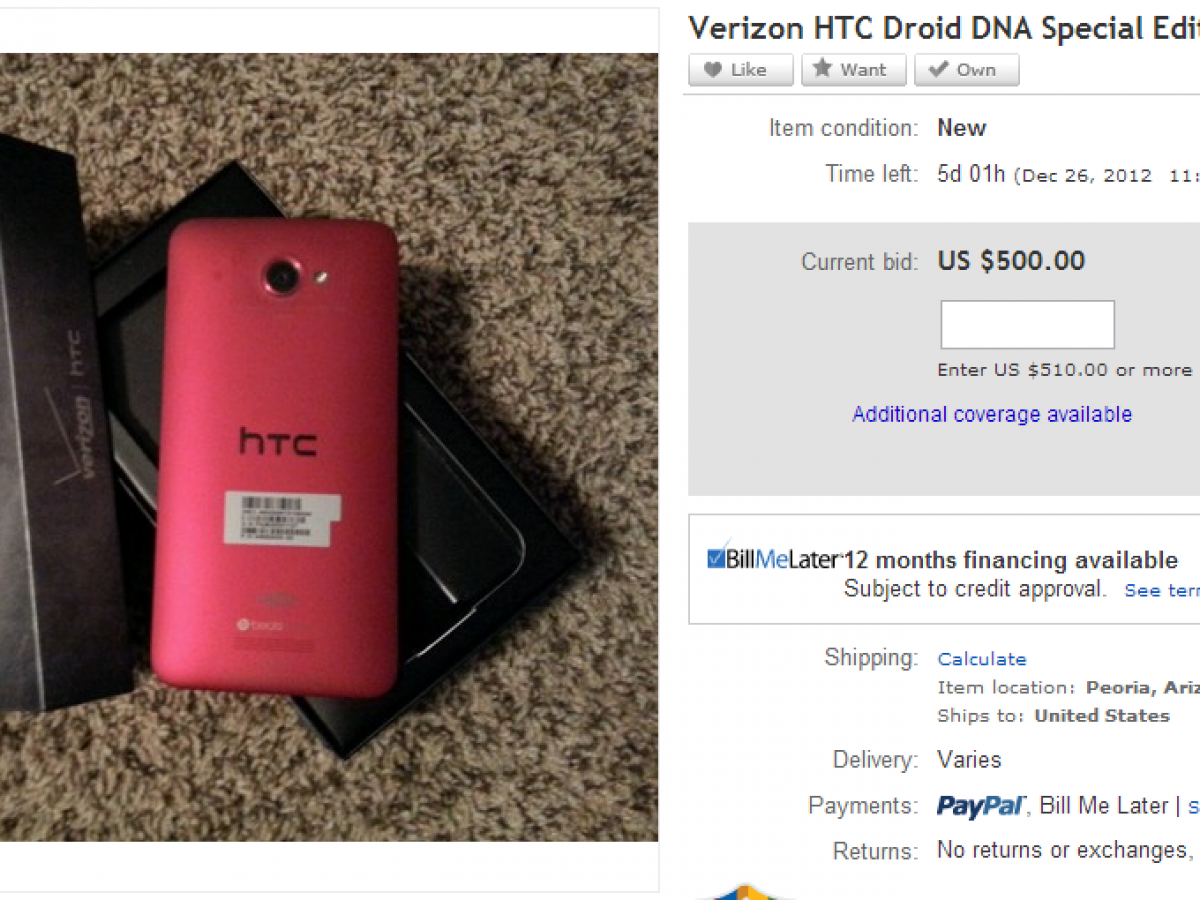1200x900 pixels.
Task: Click the Enter US $510.00 or more hint
Action: click(x=1064, y=370)
